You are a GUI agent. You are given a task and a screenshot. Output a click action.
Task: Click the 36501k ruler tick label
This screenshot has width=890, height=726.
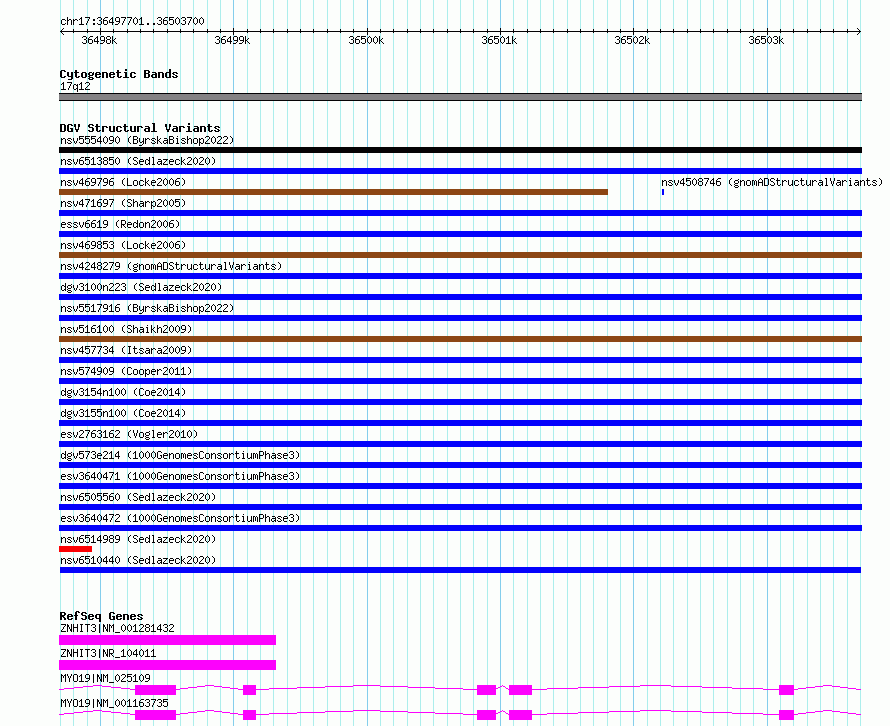click(499, 40)
